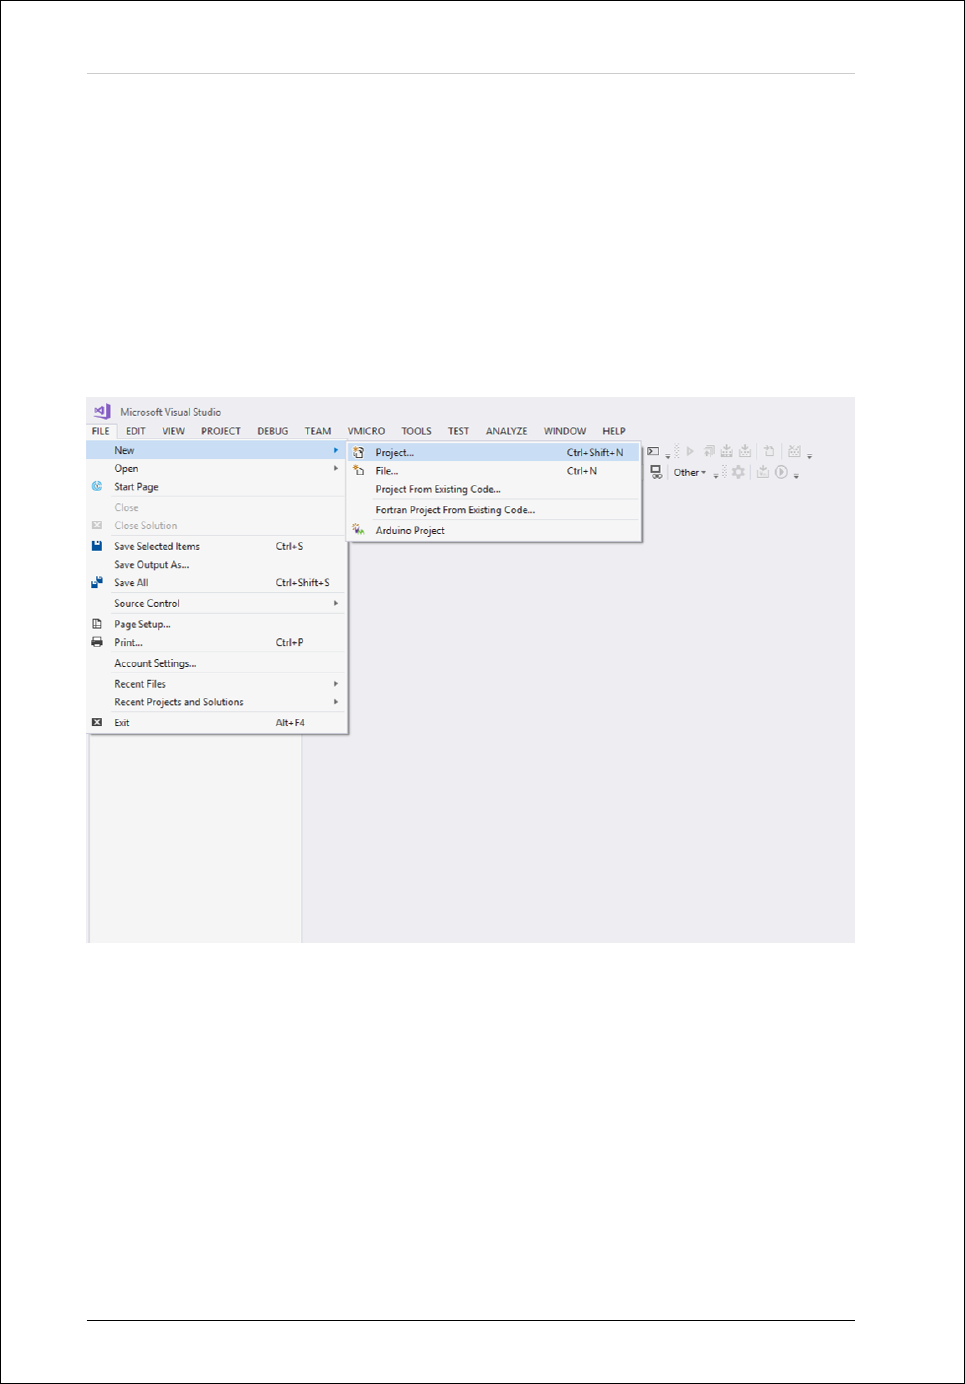This screenshot has height=1384, width=965.
Task: Open the TEST menu
Action: coord(458,431)
